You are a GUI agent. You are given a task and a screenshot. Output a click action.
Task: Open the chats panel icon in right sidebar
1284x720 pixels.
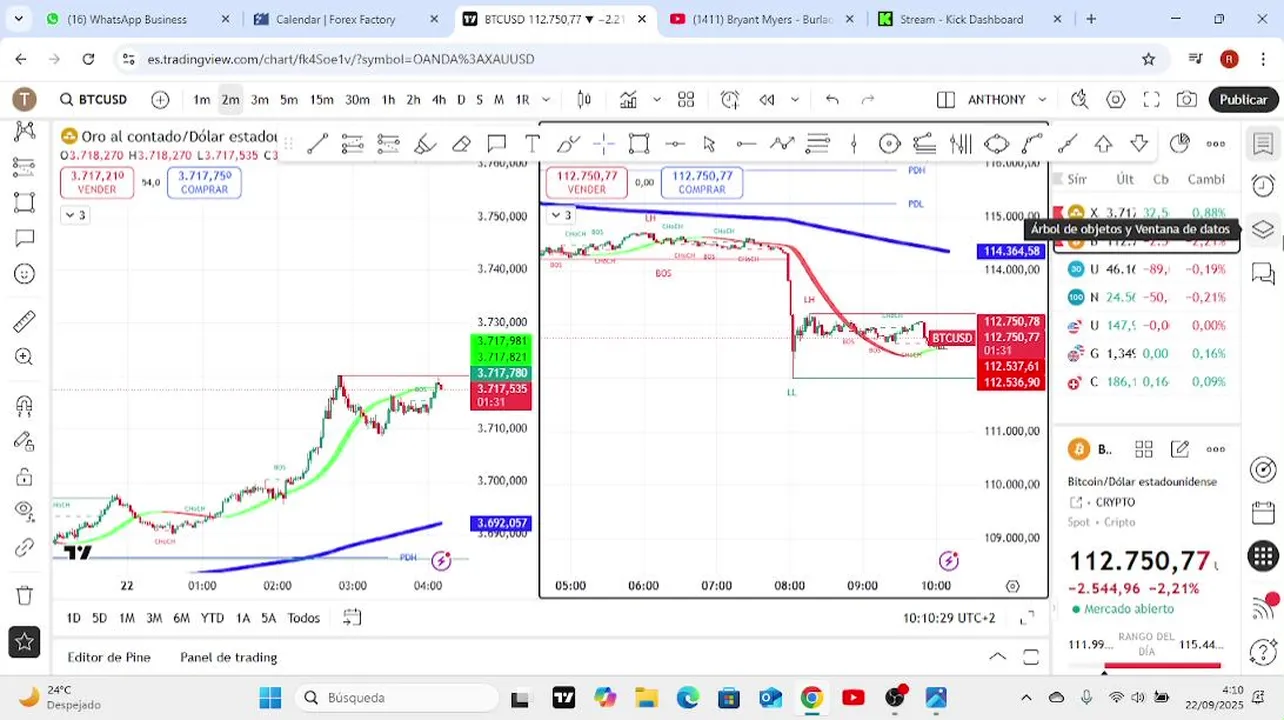click(x=1263, y=272)
